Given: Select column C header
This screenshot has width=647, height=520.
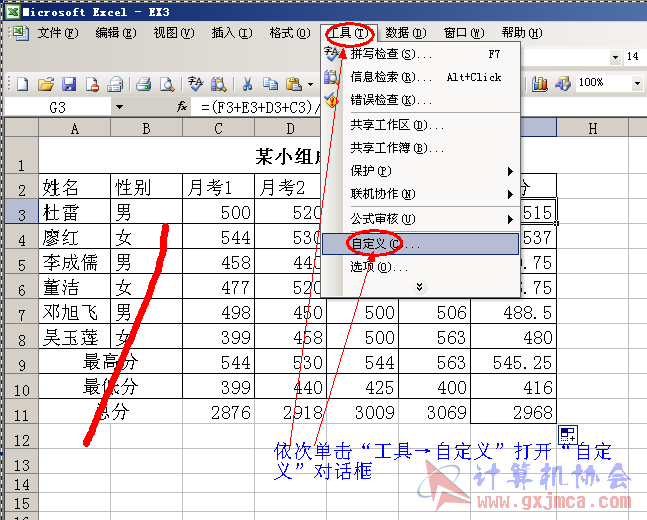Looking at the screenshot, I should 219,129.
